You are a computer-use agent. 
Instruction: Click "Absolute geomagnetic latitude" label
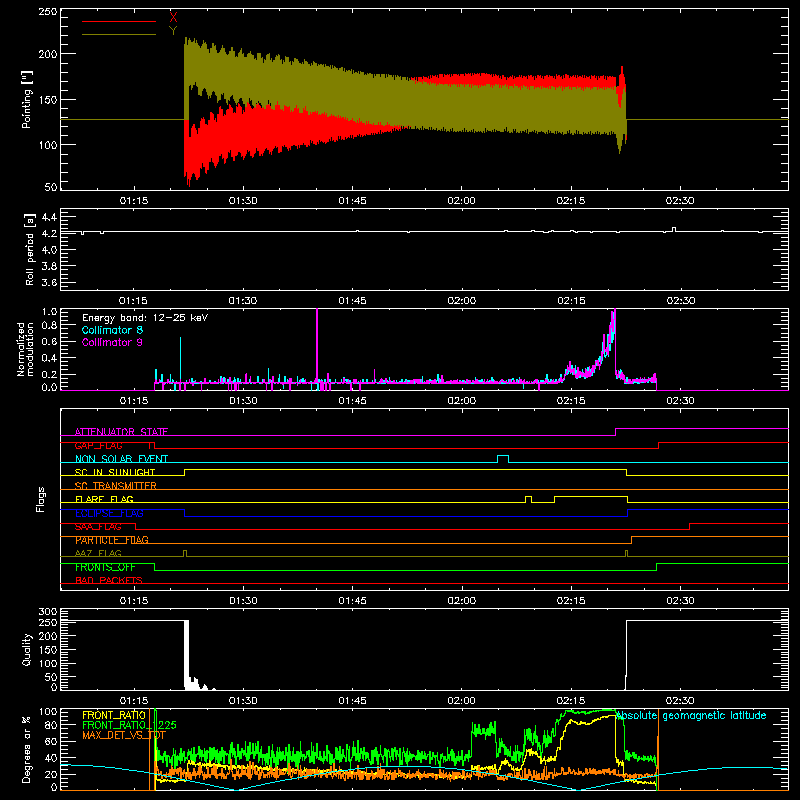pyautogui.click(x=691, y=715)
